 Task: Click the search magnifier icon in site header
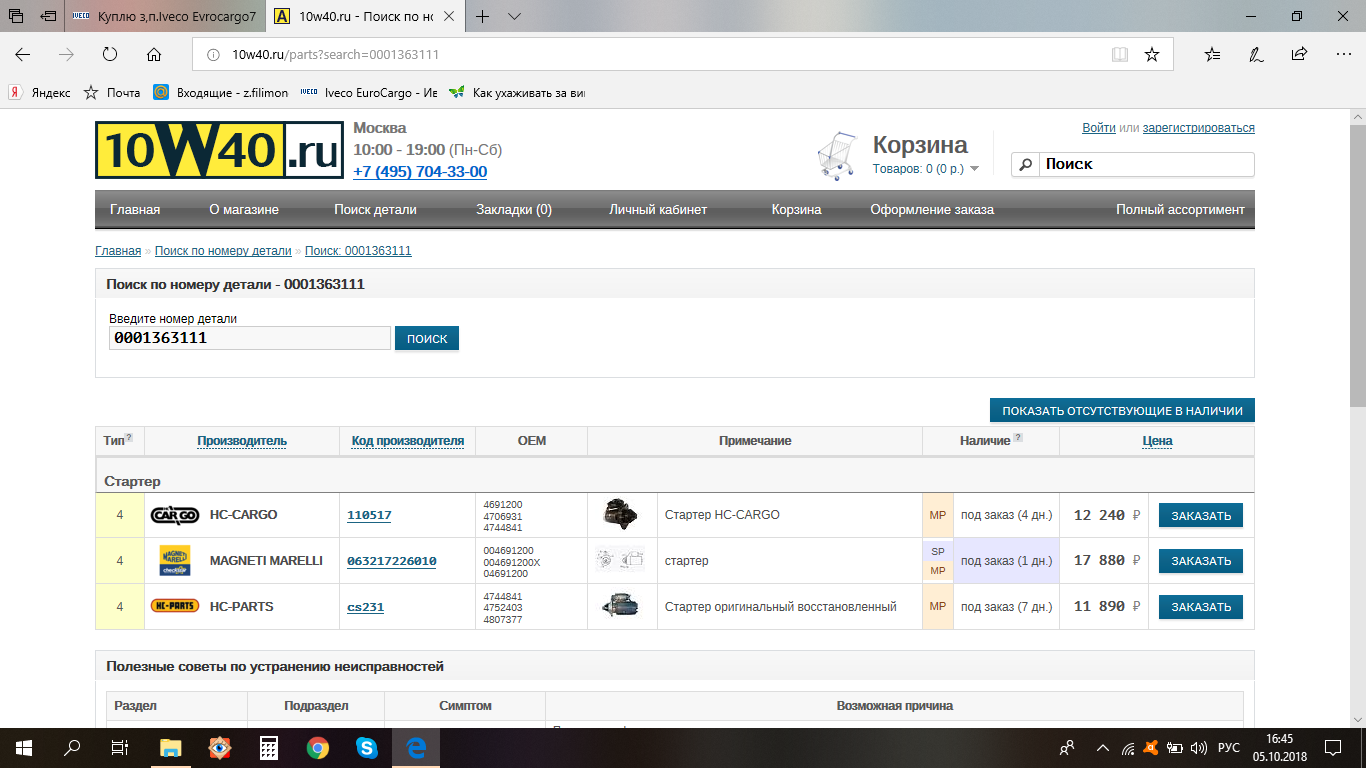(1025, 164)
